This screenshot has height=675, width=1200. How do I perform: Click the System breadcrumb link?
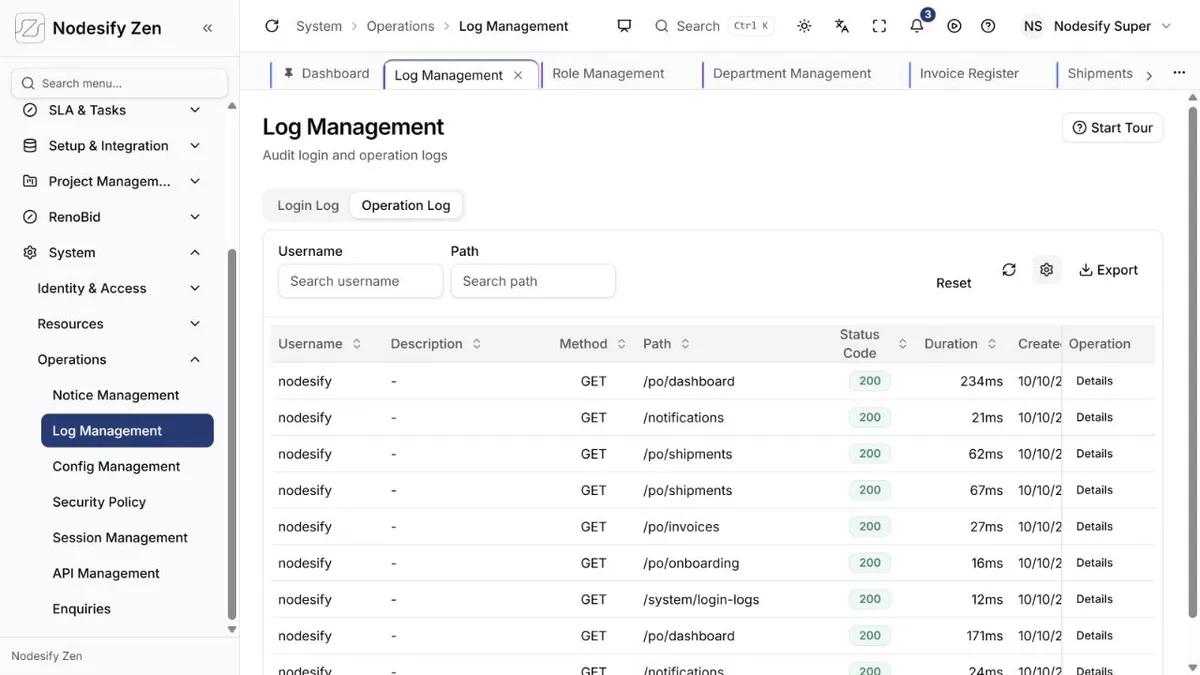319,26
